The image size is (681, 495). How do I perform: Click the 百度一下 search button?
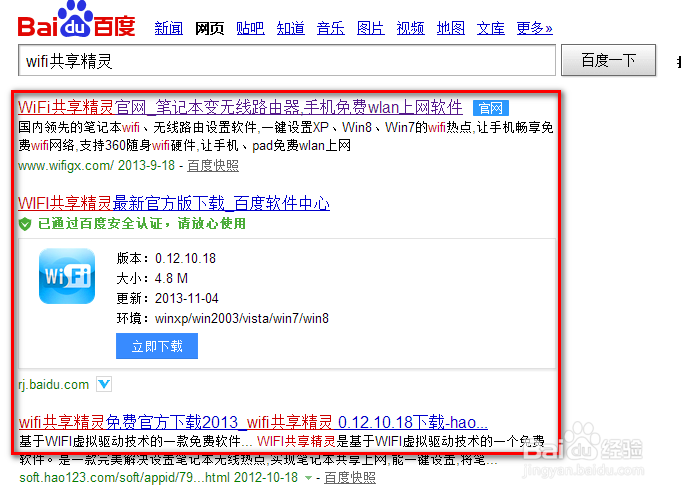(608, 60)
